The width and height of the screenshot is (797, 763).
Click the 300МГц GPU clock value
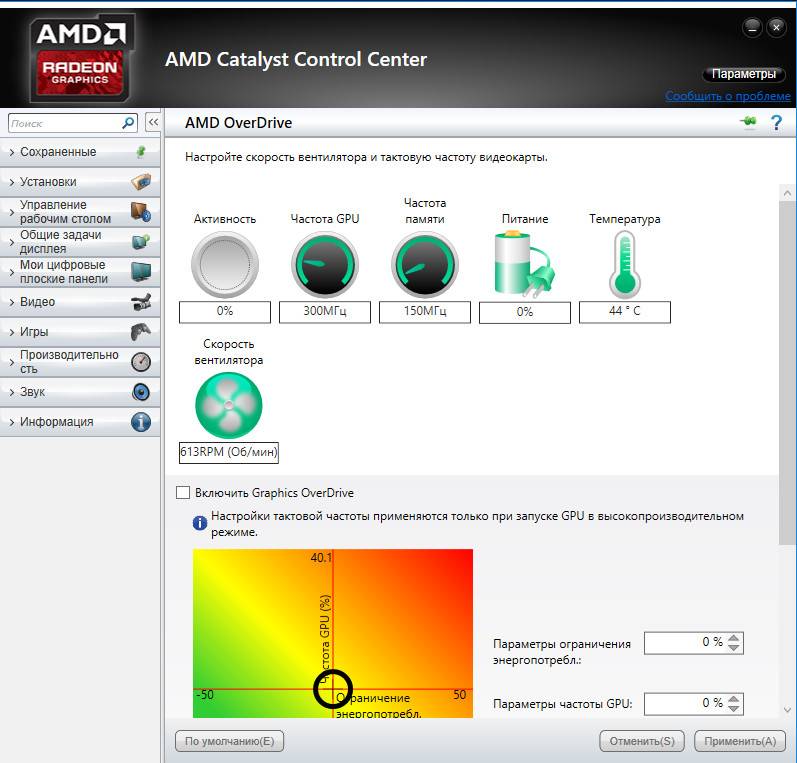coord(325,311)
